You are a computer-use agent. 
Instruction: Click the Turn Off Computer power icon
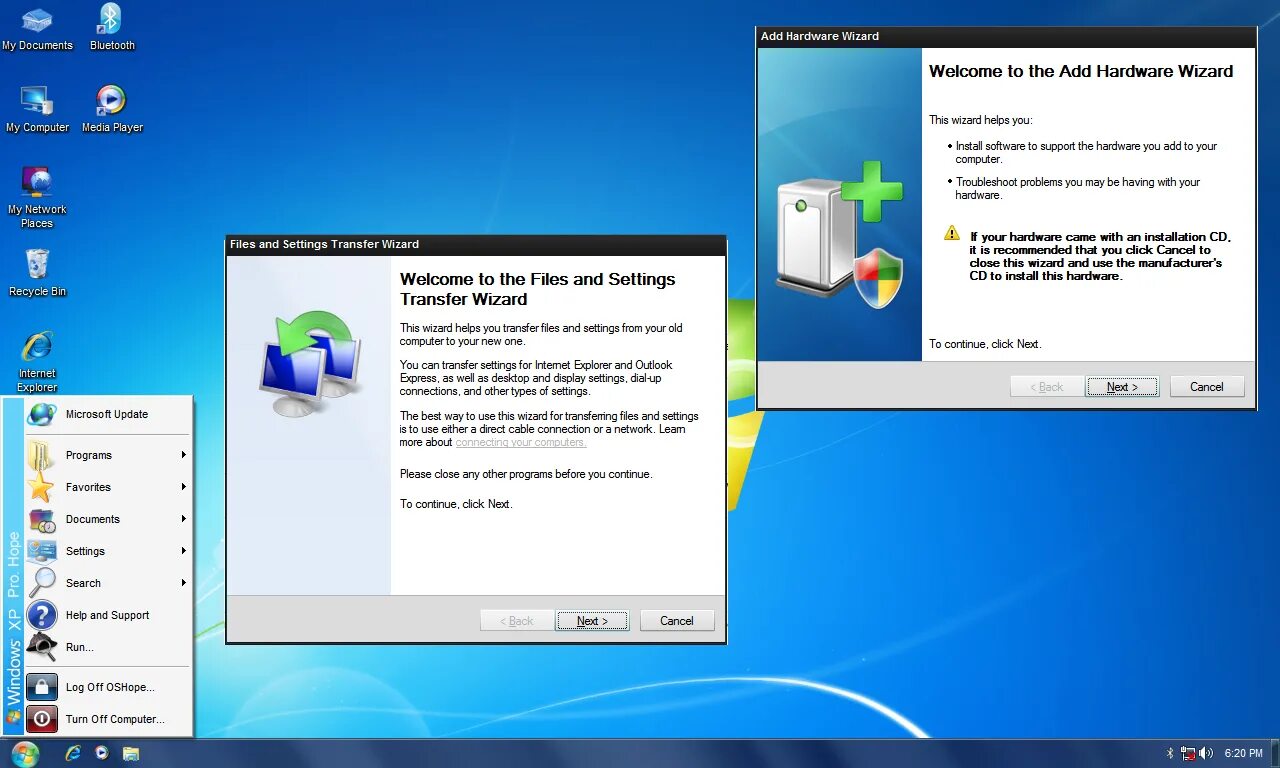pyautogui.click(x=41, y=719)
